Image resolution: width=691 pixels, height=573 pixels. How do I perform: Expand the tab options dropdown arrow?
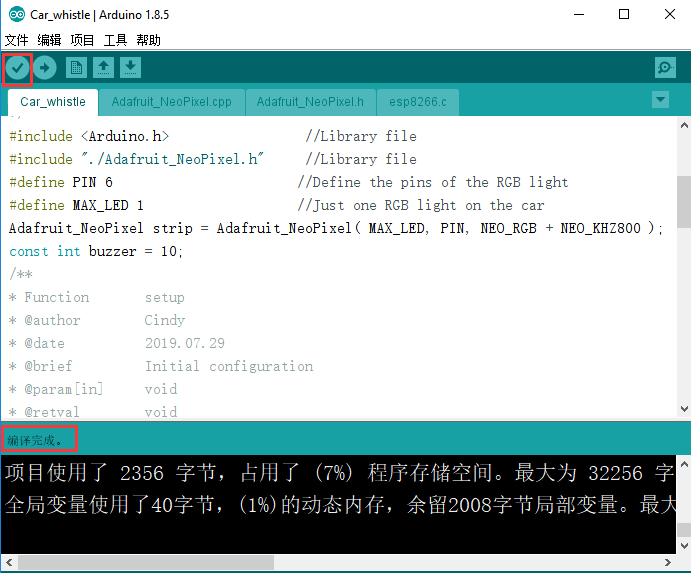point(660,100)
